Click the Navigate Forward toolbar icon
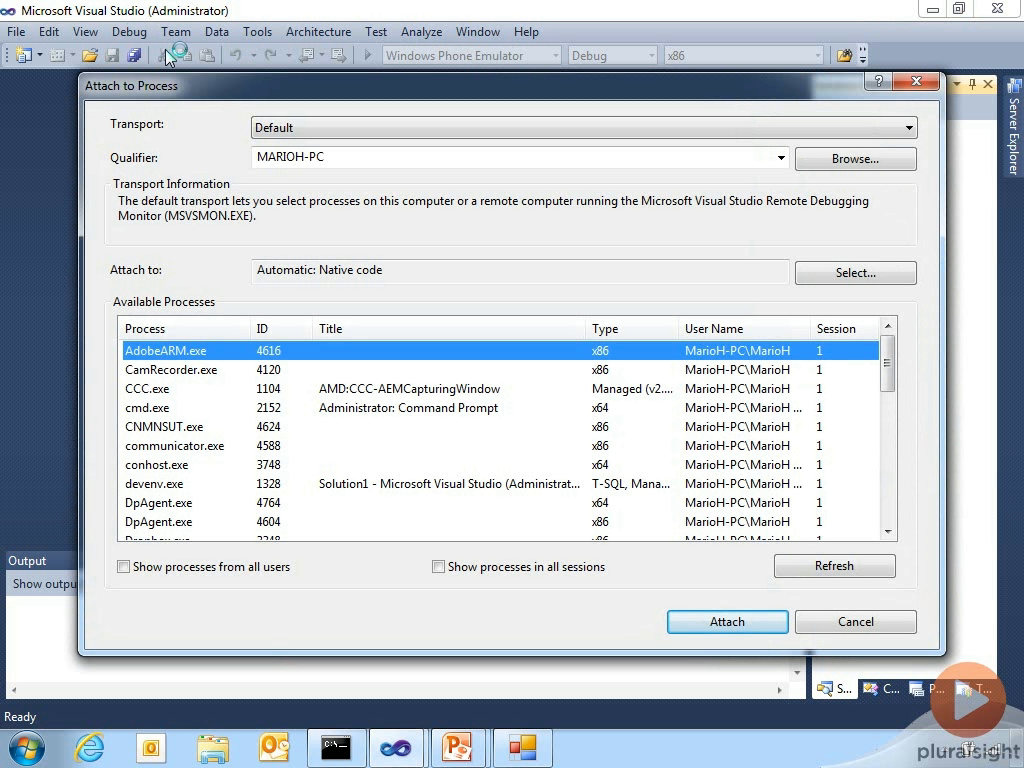This screenshot has height=768, width=1024. (x=338, y=56)
